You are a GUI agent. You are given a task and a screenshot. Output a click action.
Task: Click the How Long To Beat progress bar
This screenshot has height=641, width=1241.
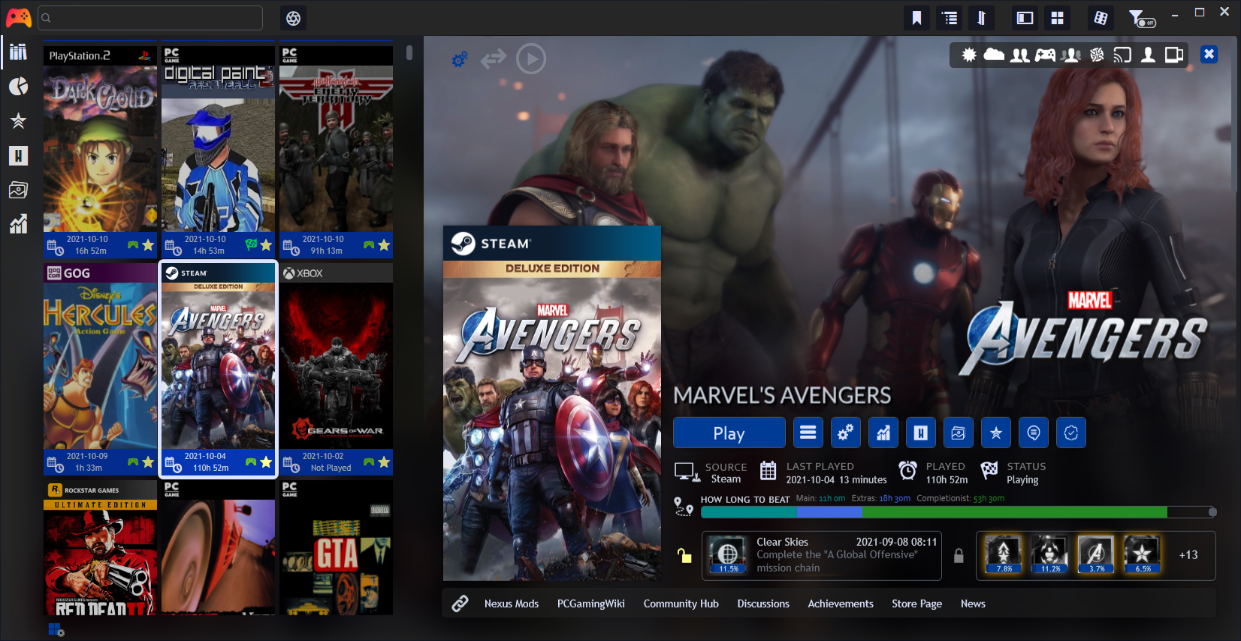(x=955, y=512)
